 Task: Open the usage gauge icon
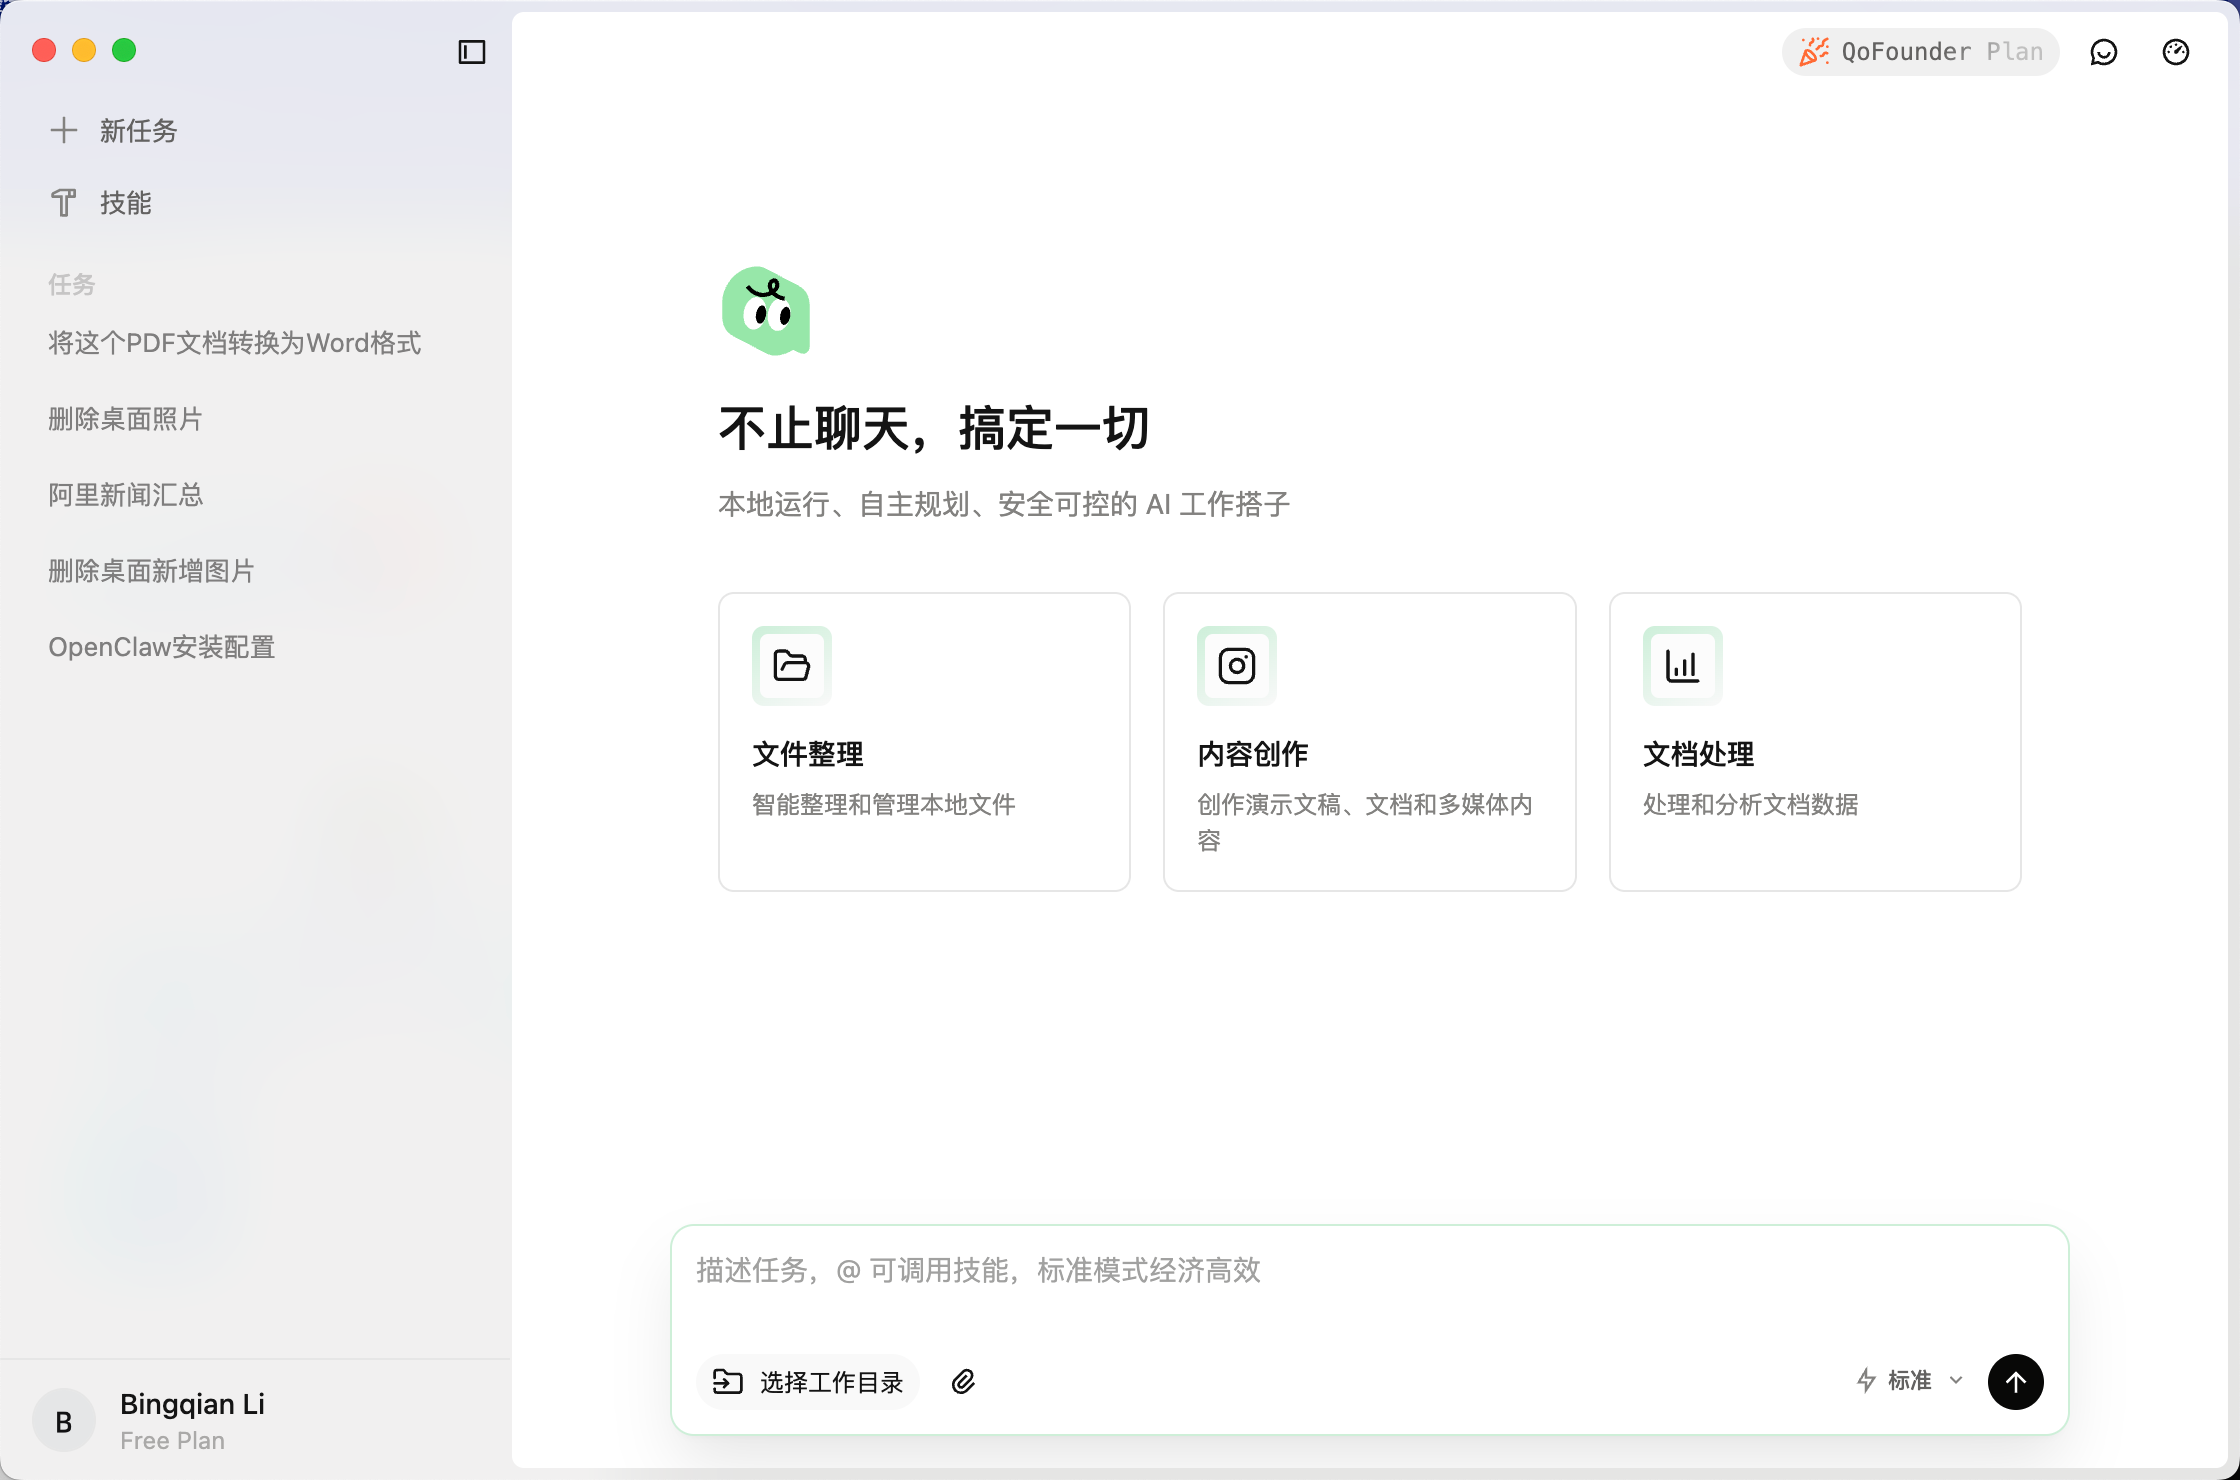2176,52
